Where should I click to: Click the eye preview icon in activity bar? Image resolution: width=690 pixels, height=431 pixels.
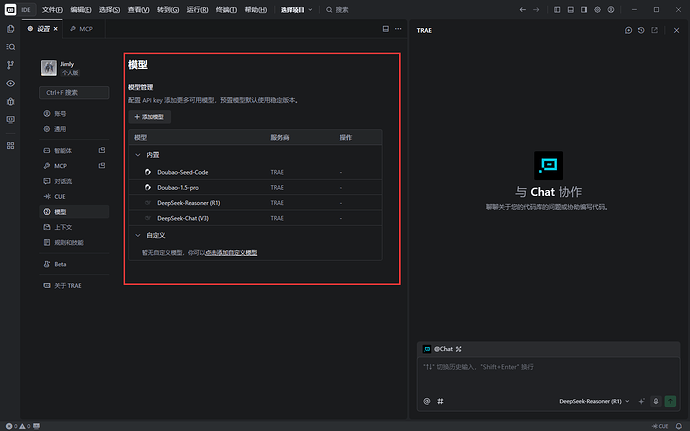coord(11,83)
